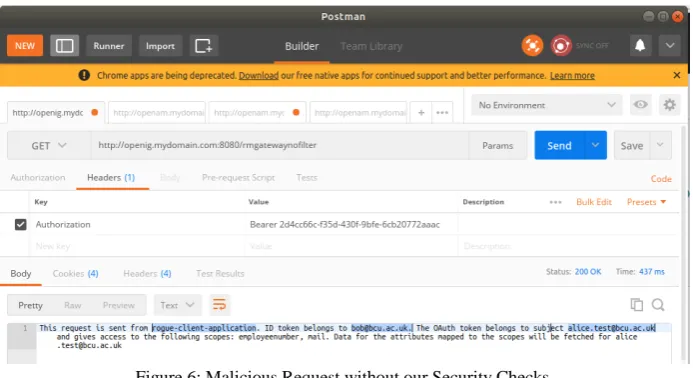This screenshot has height=378, width=693.
Task: Send the request
Action: [x=559, y=145]
